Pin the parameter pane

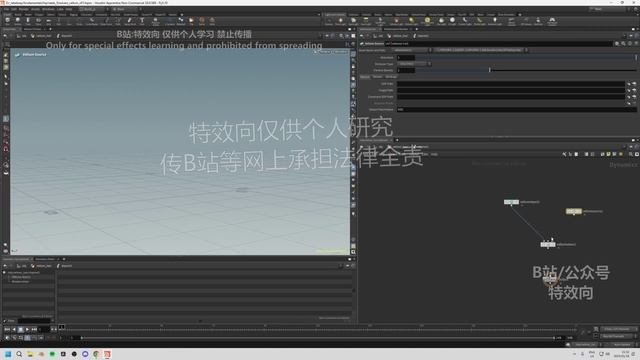tap(631, 36)
